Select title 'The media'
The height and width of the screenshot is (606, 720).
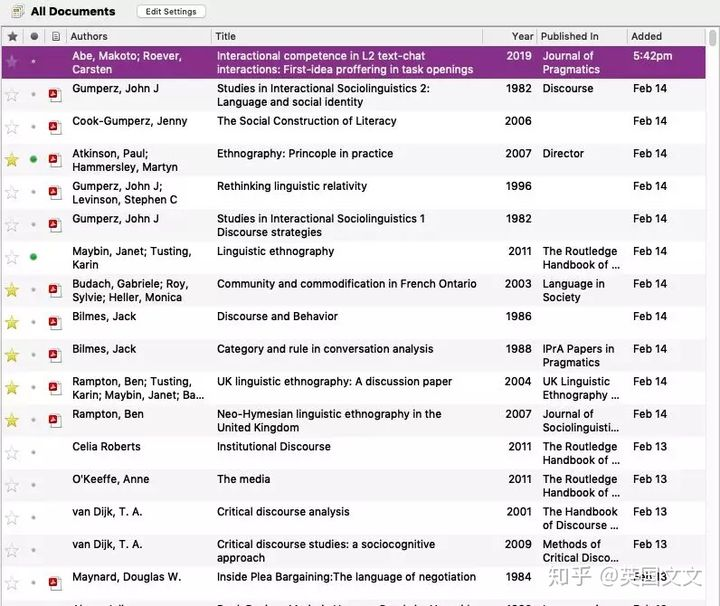pos(243,479)
